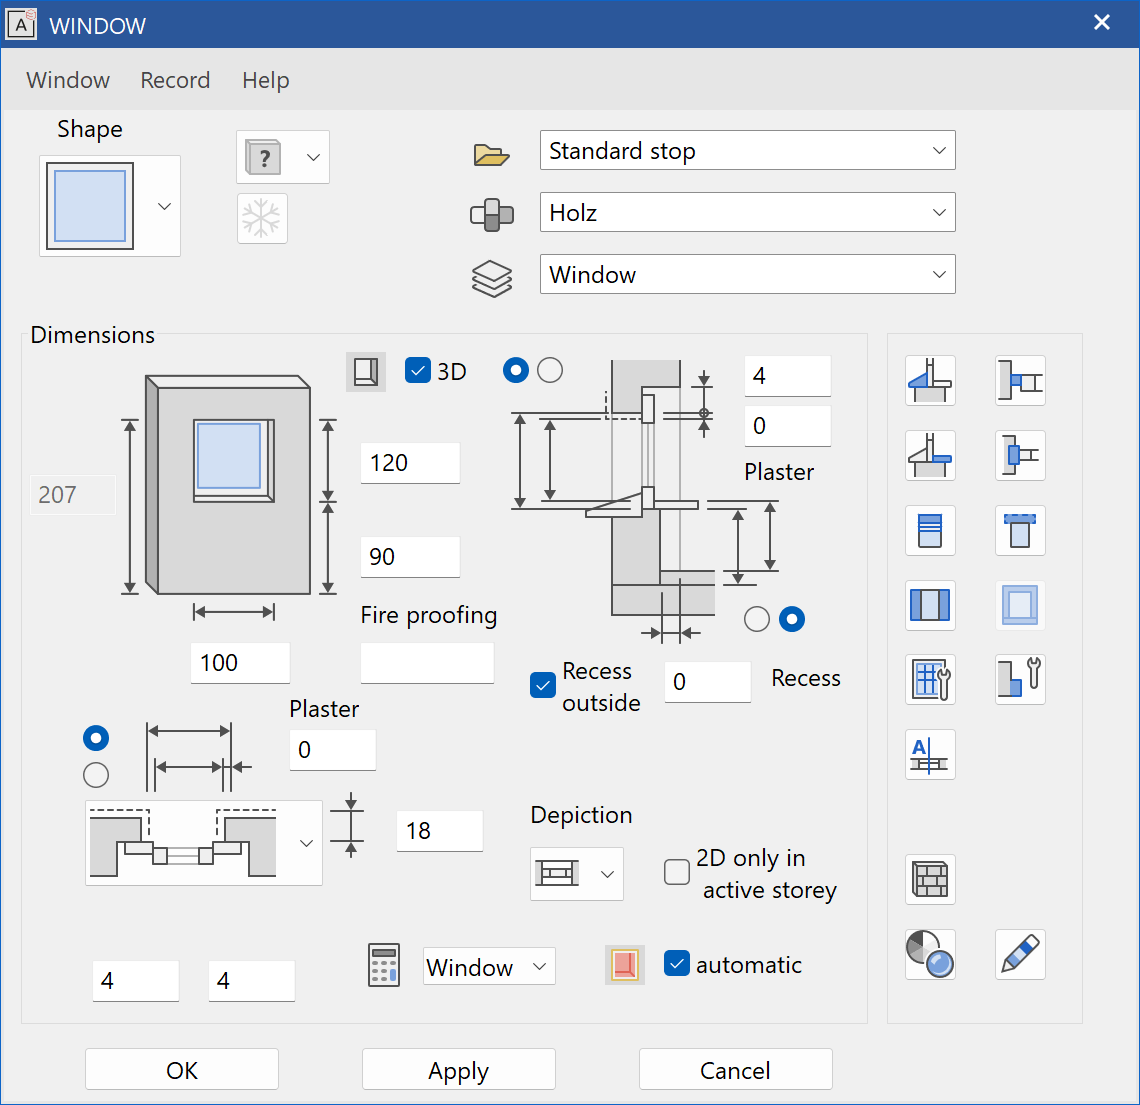Click the Cancel button
The image size is (1140, 1105).
[x=736, y=1069]
